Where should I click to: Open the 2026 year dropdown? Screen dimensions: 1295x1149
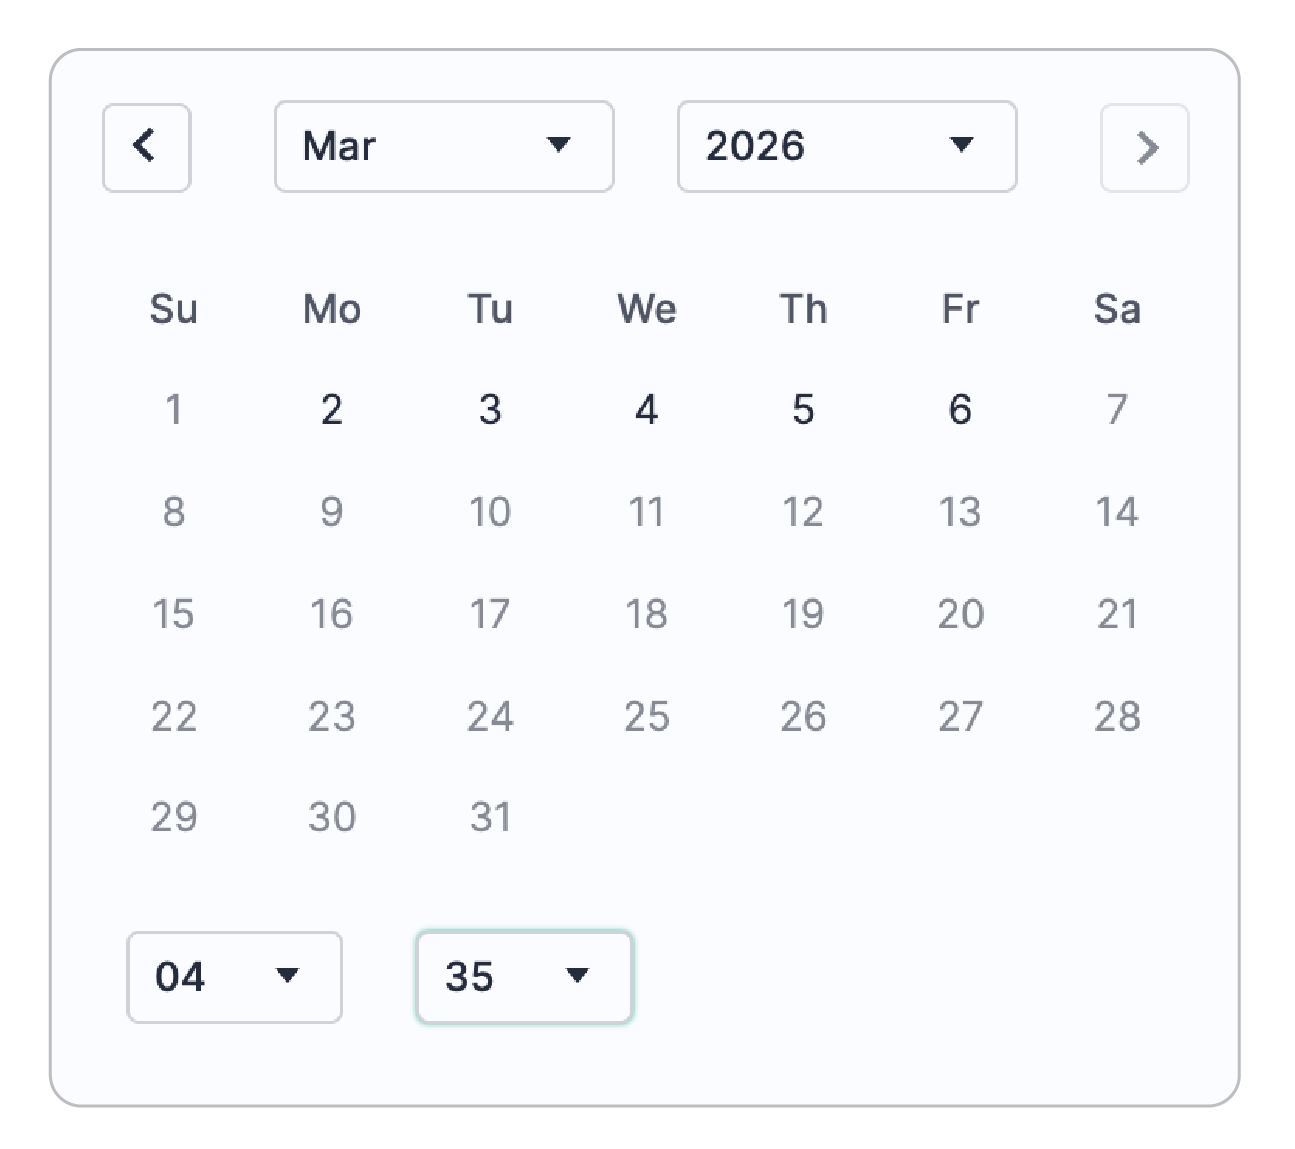coord(846,146)
